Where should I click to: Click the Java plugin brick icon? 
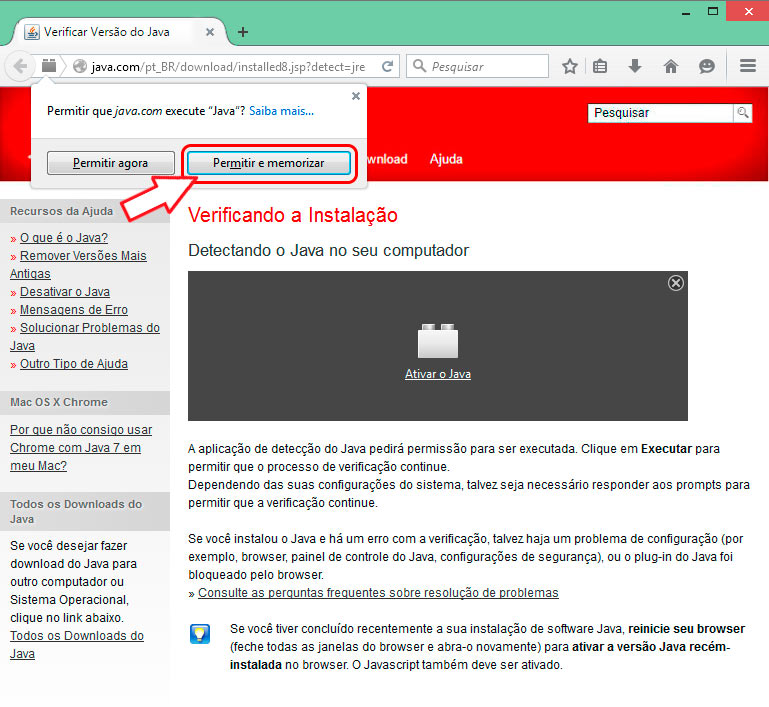437,341
